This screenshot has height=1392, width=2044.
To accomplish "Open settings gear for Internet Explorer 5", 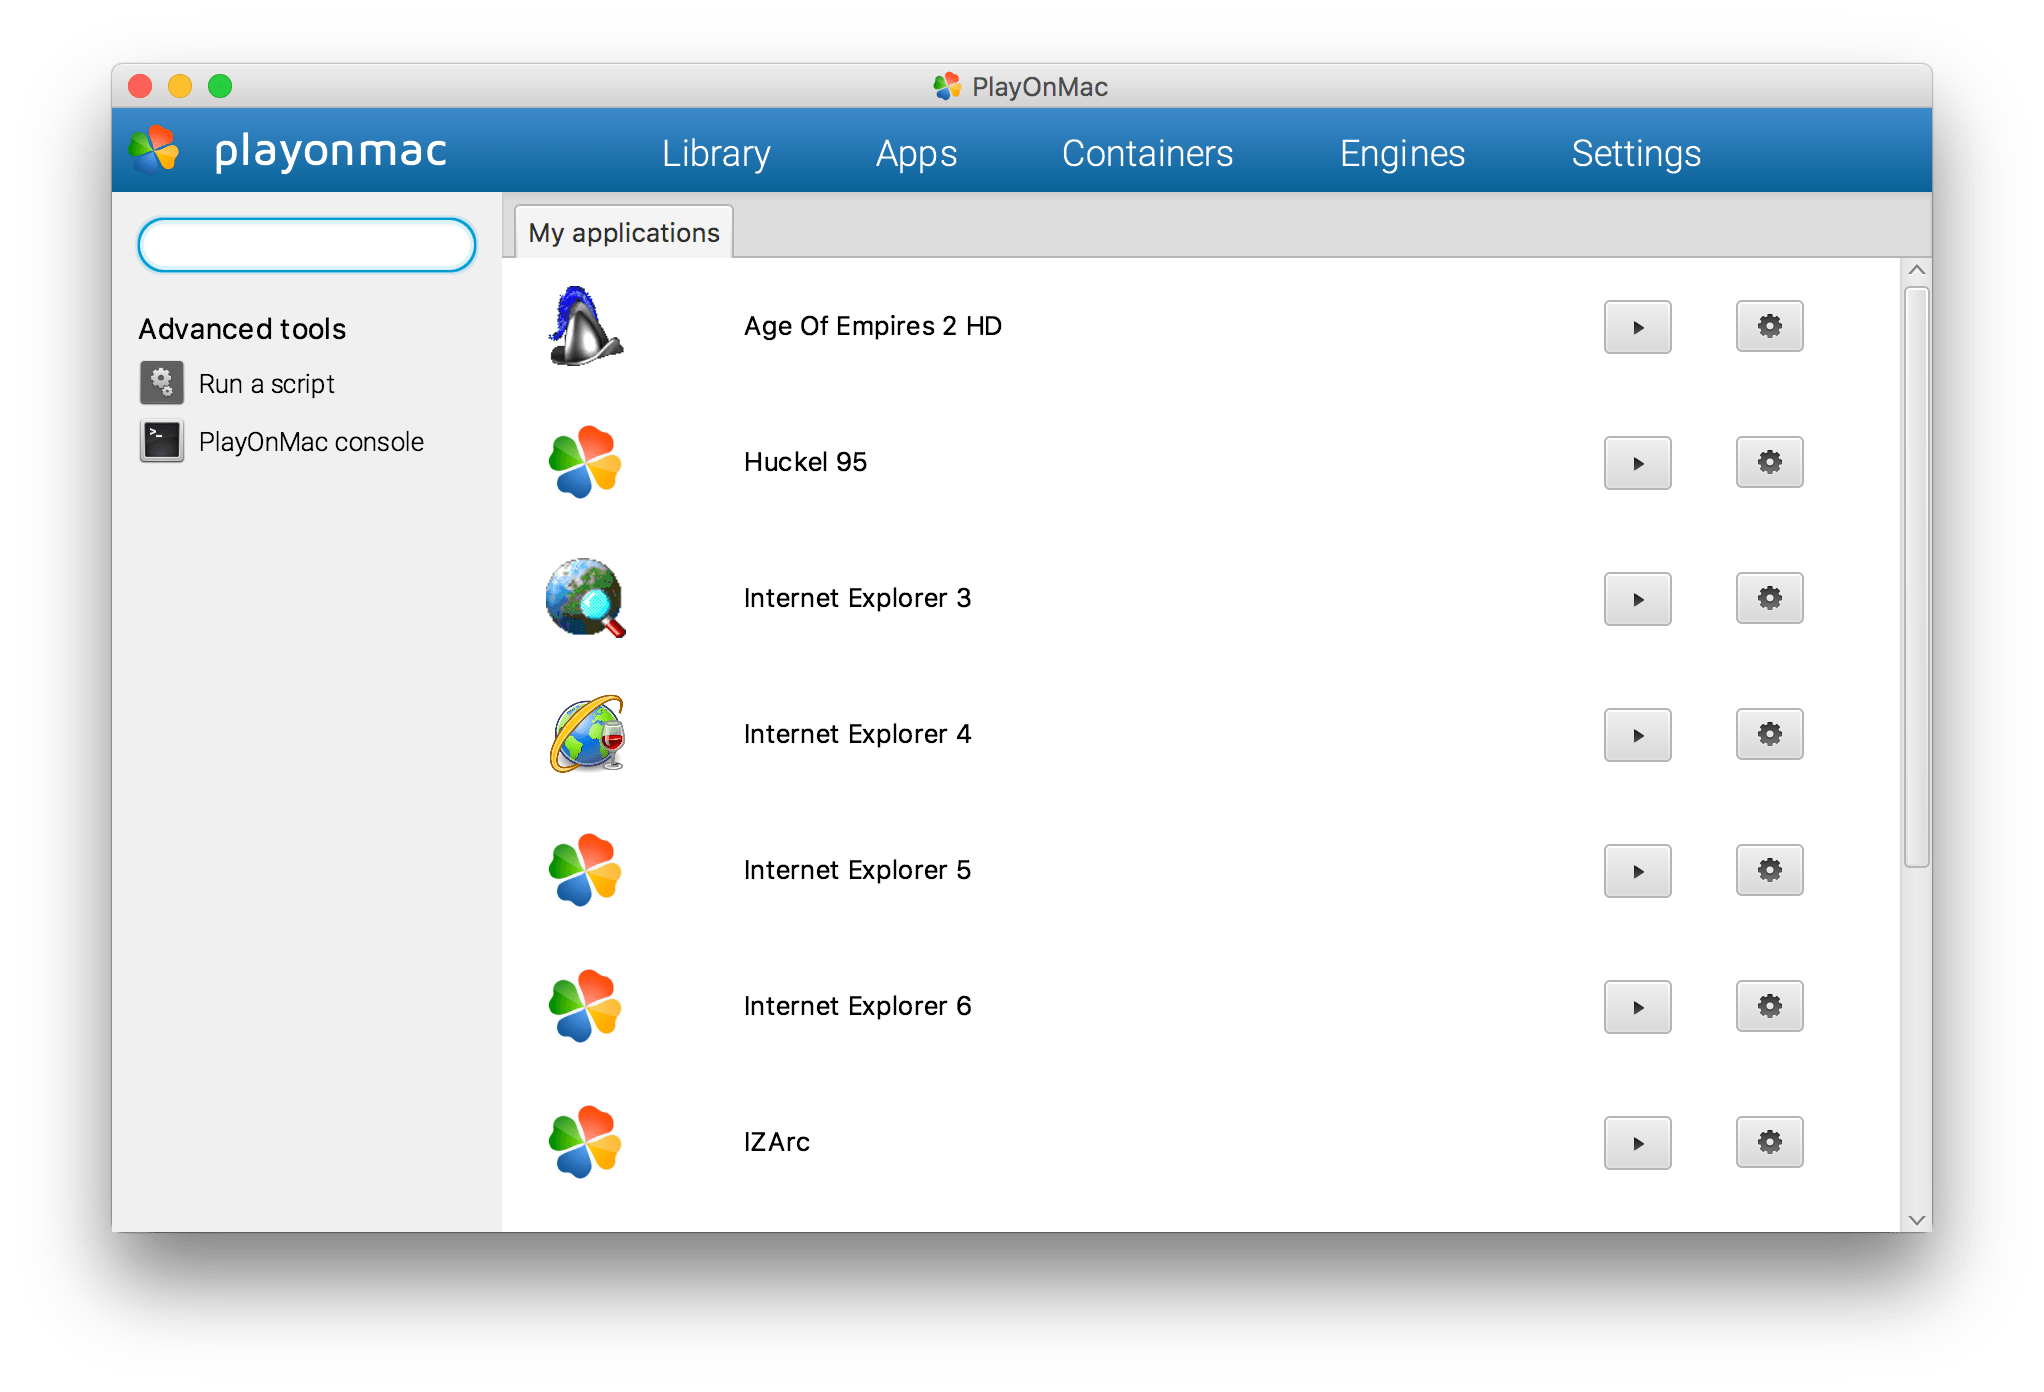I will [1769, 870].
